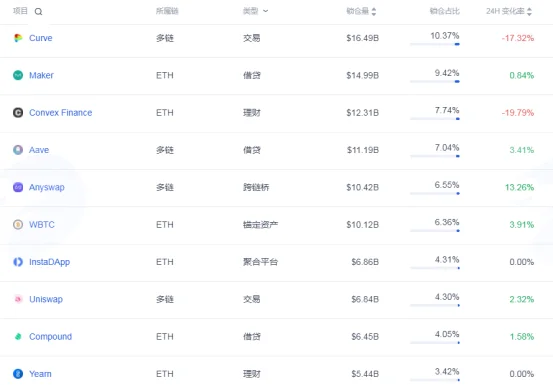Click the Compound green logo icon
This screenshot has width=553, height=385.
18,337
